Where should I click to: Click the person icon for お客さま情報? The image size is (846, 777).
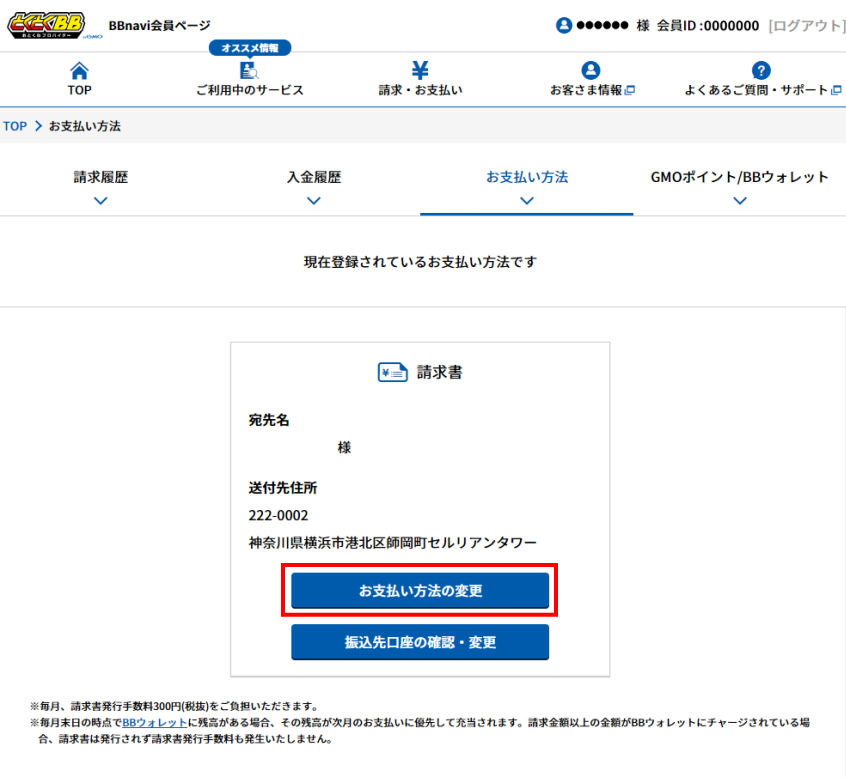(590, 71)
